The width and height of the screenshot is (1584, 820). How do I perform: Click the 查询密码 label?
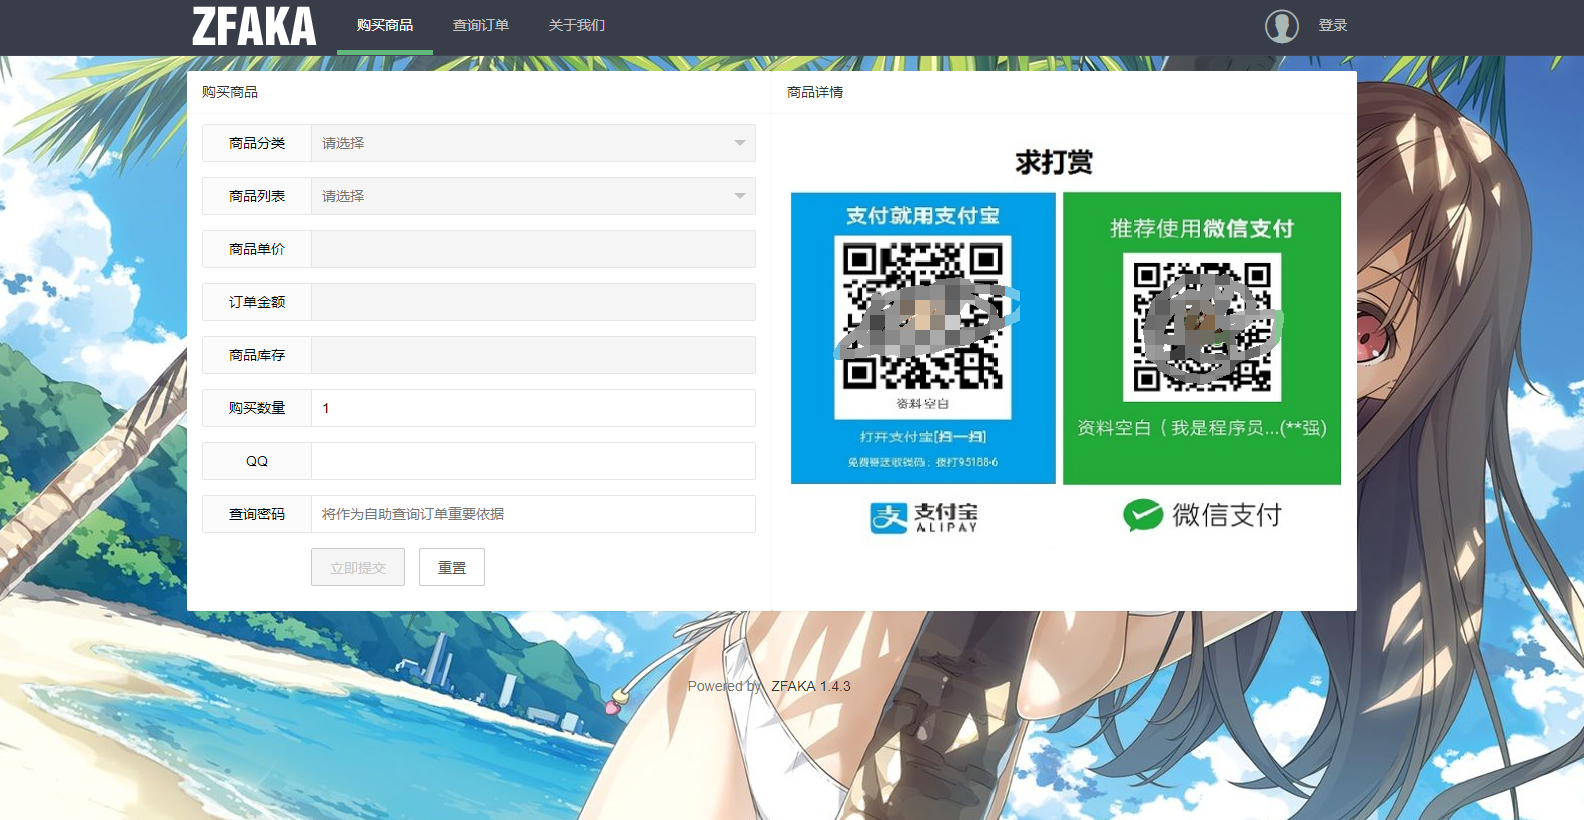257,514
